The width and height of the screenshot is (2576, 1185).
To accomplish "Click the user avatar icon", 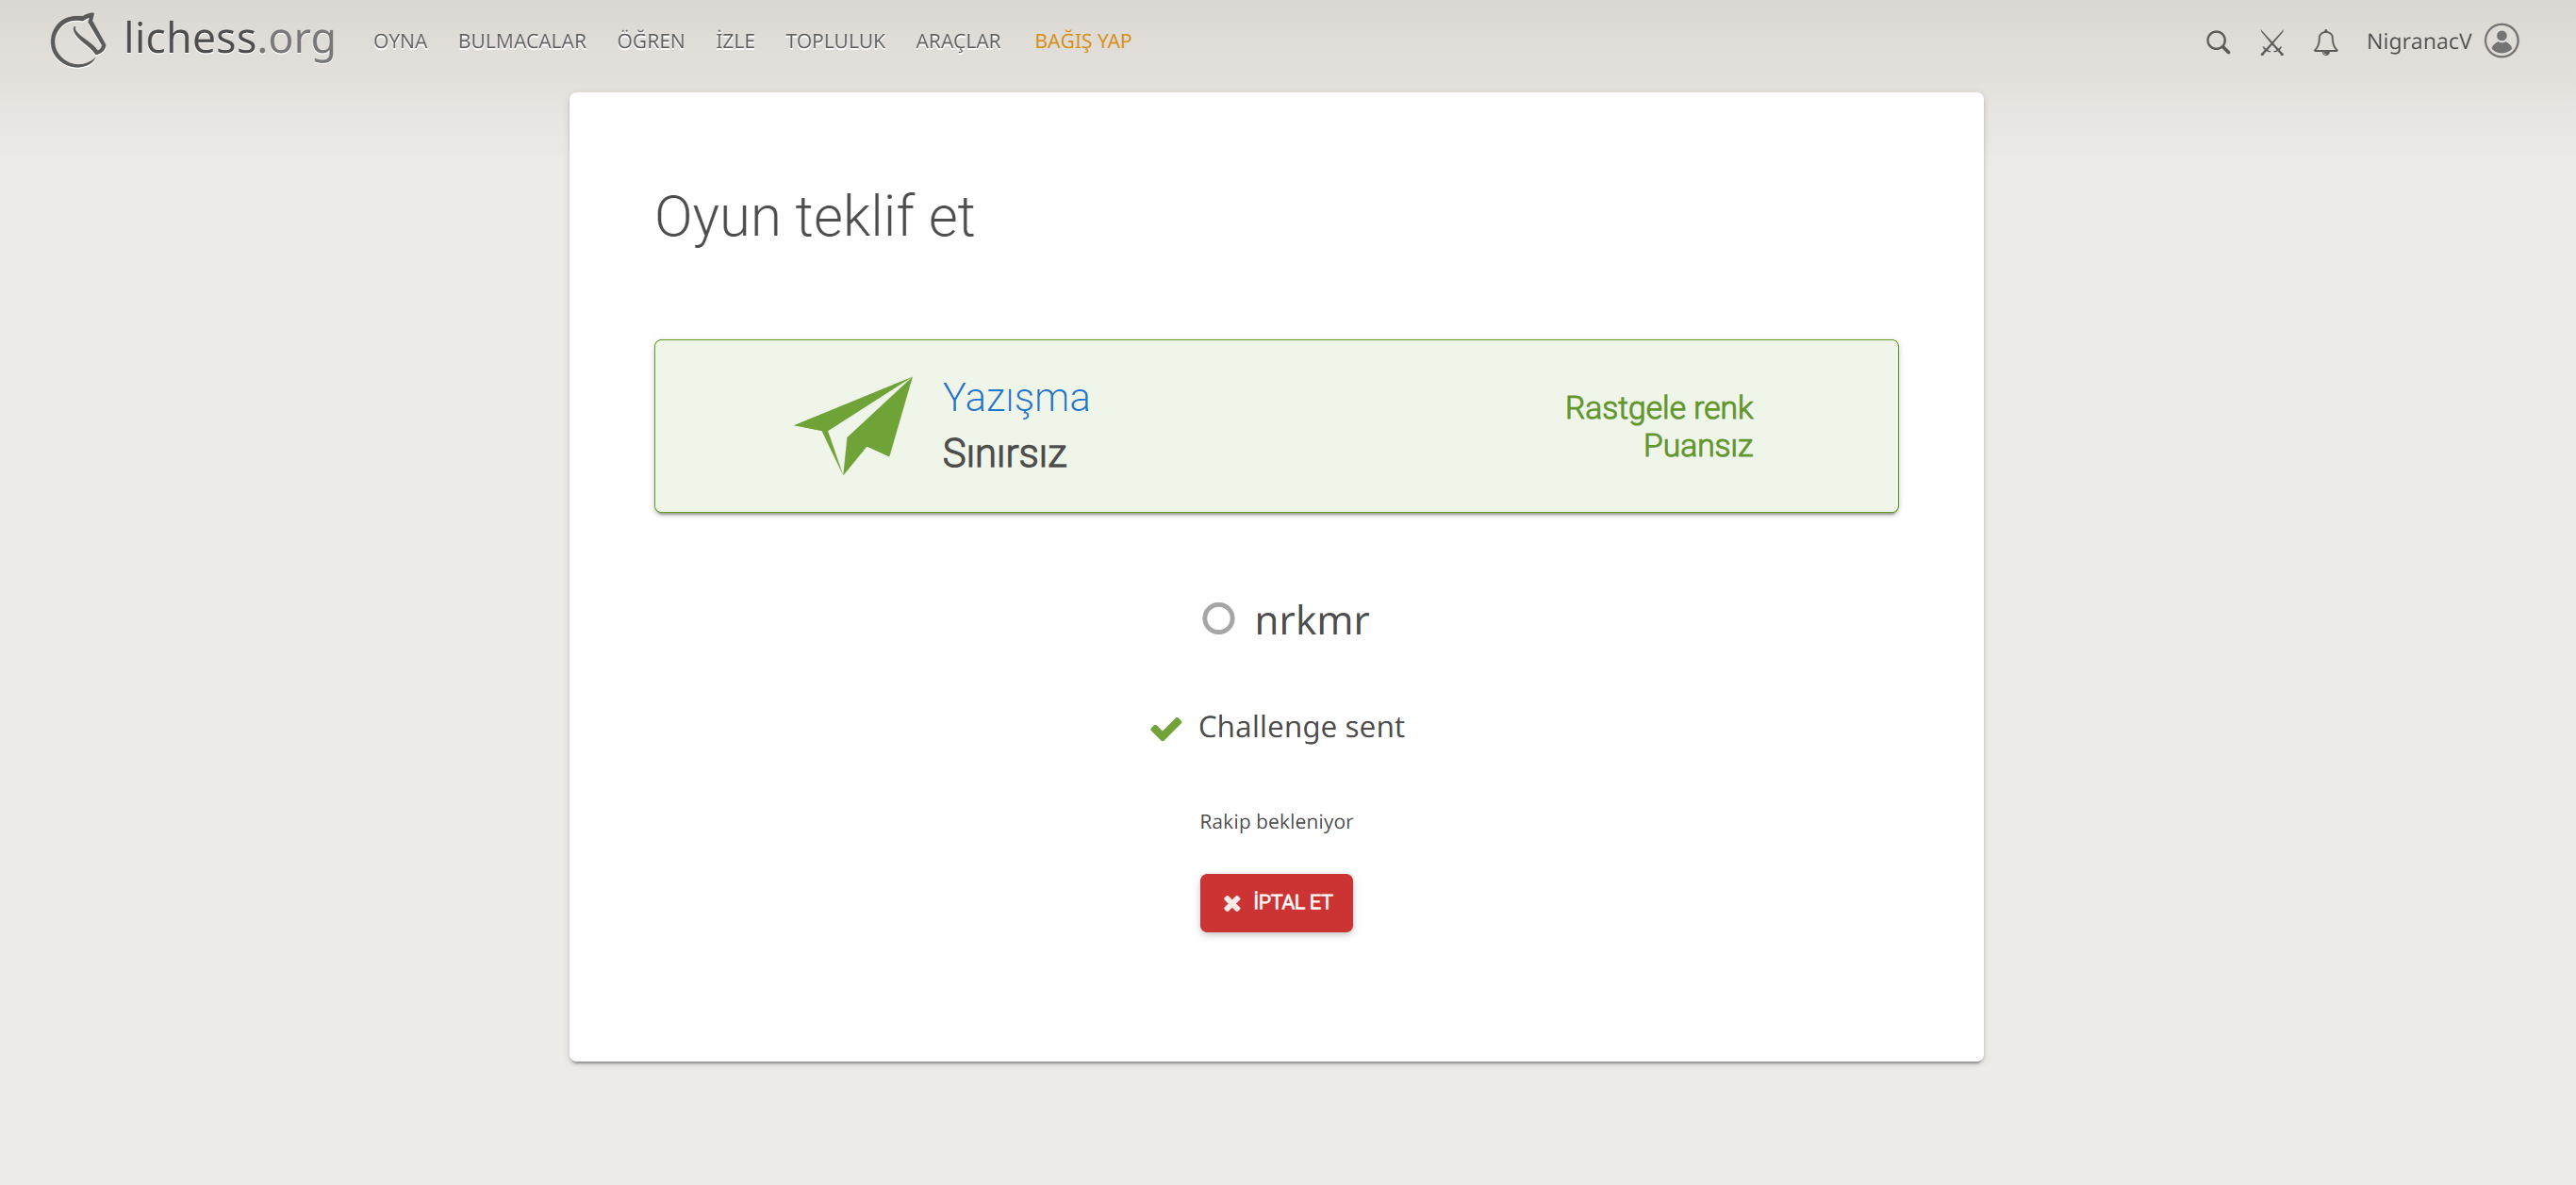I will (2501, 41).
